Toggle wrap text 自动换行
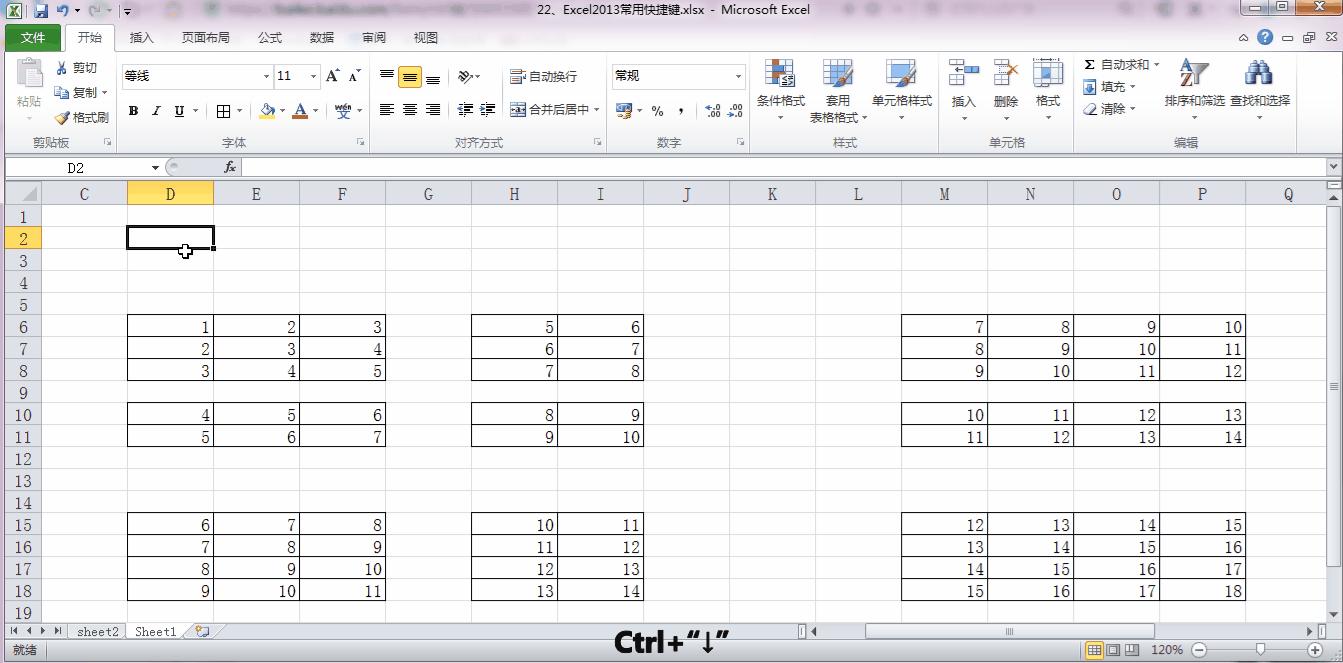 [543, 77]
